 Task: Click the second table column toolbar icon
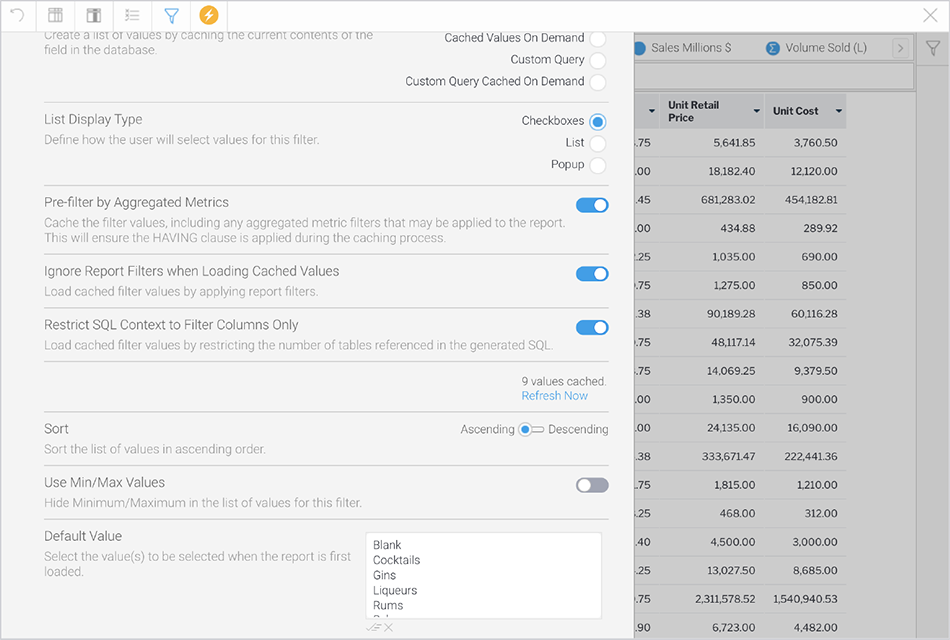[x=93, y=15]
